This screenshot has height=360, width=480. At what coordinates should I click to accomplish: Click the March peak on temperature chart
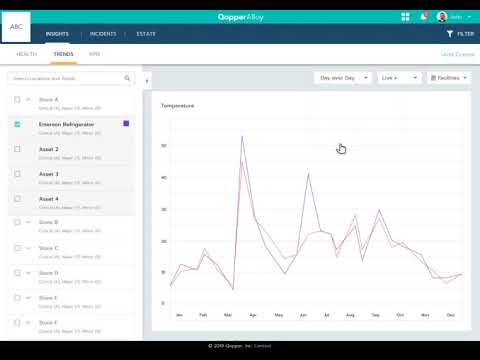(x=242, y=136)
